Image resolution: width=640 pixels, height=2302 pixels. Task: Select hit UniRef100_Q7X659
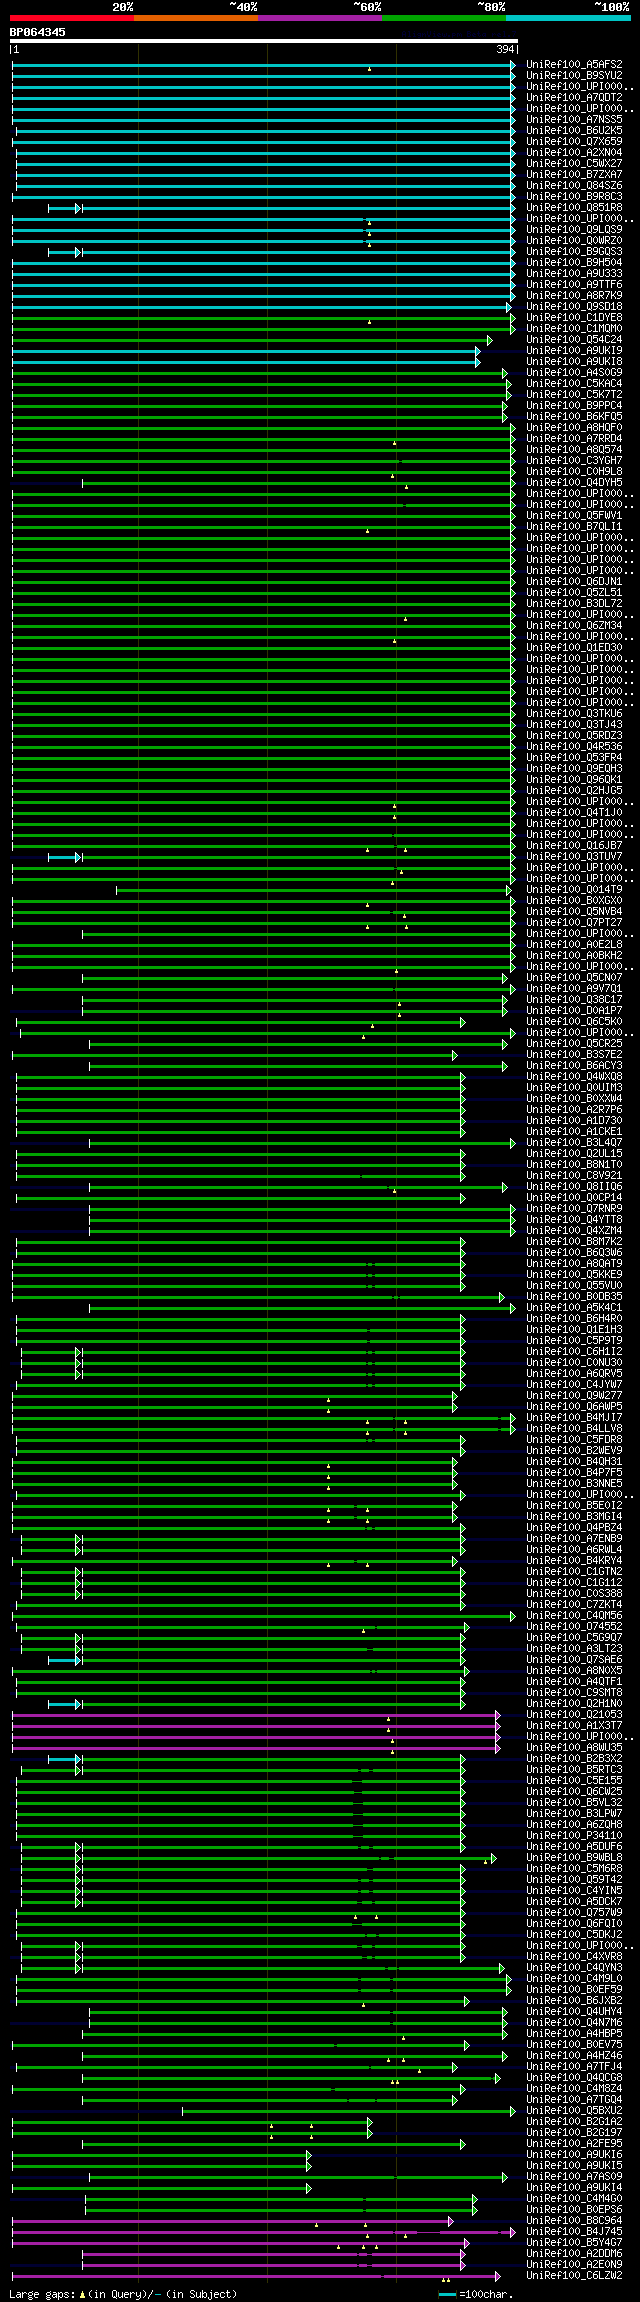pyautogui.click(x=574, y=141)
